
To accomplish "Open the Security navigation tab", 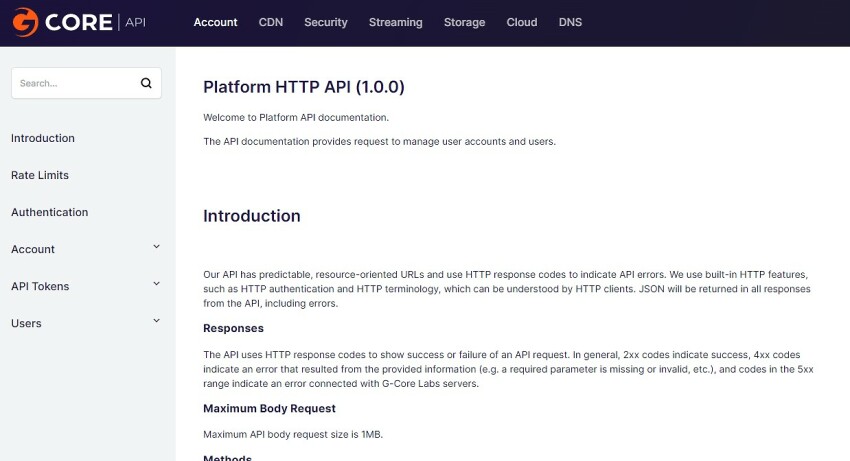I will (x=325, y=22).
